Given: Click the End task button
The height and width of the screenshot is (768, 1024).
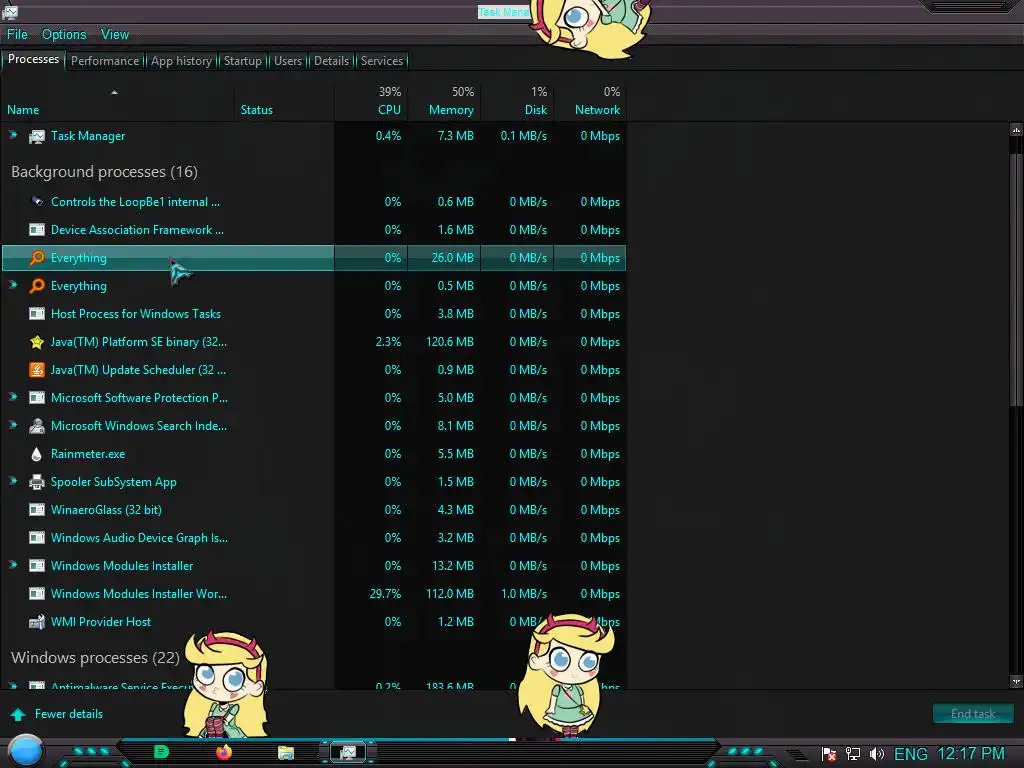Looking at the screenshot, I should (973, 714).
